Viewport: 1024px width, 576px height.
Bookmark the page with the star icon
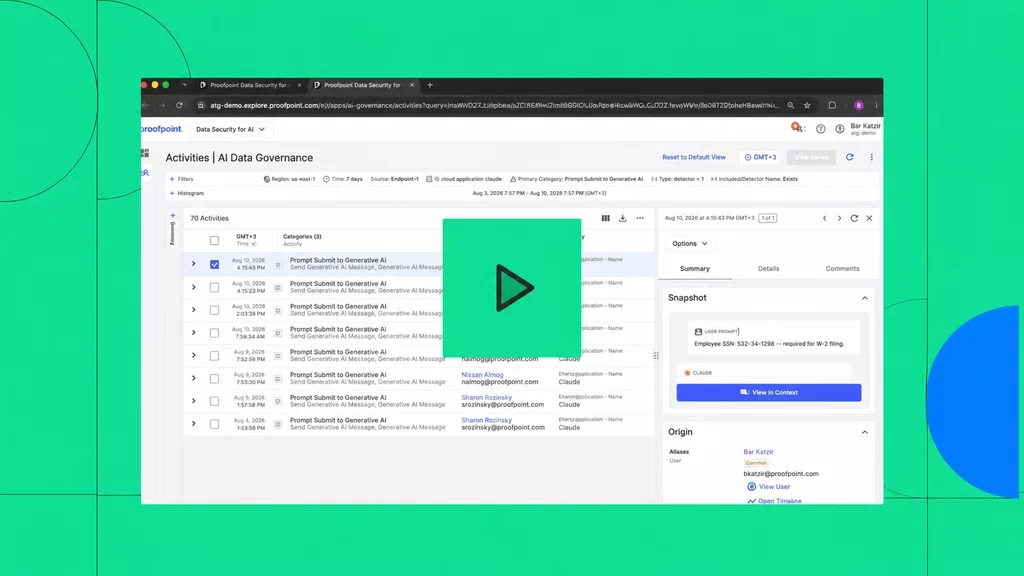[x=807, y=105]
